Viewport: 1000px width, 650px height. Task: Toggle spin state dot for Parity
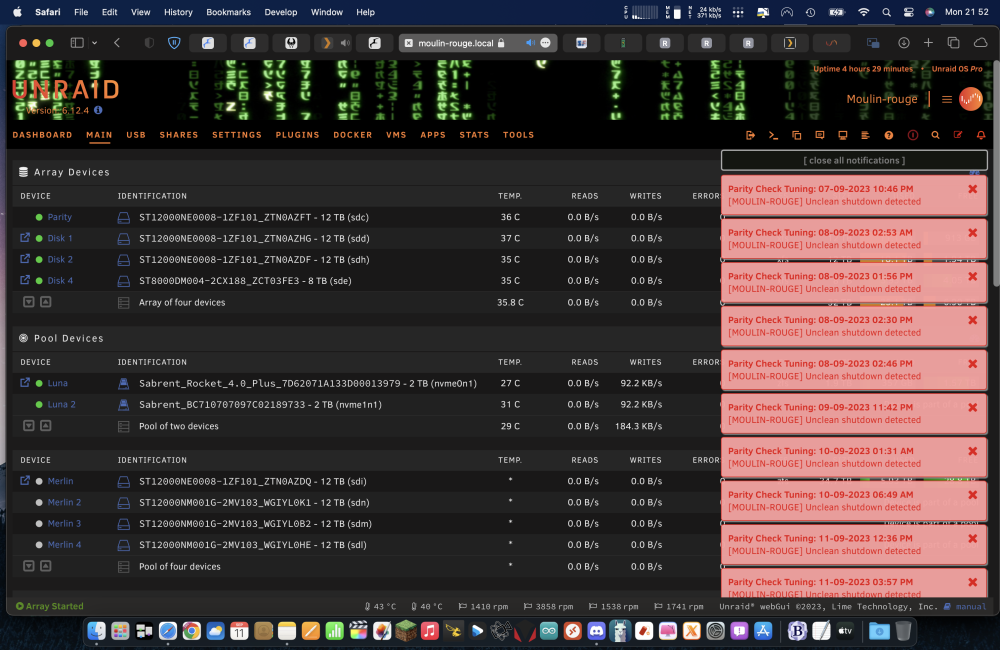click(x=39, y=218)
